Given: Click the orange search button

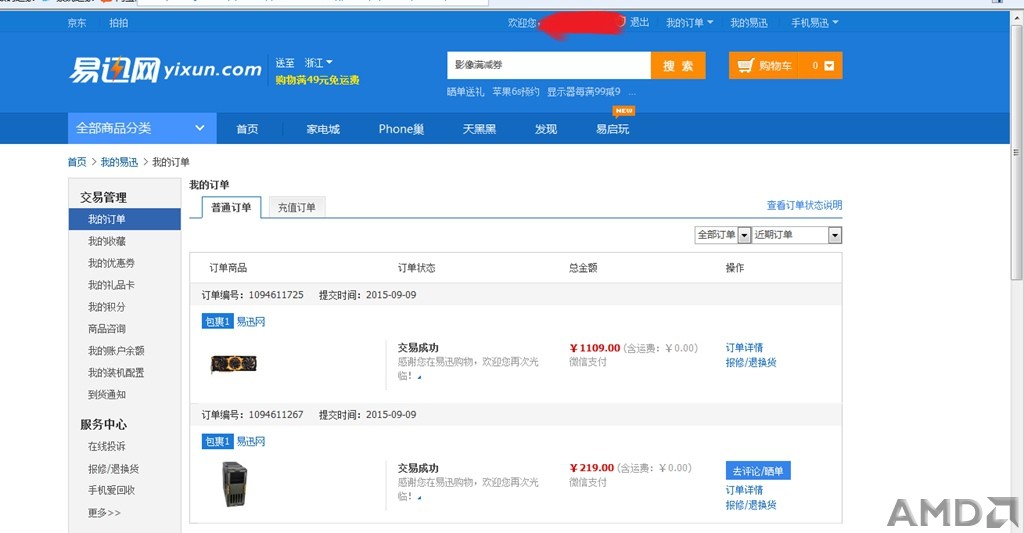Looking at the screenshot, I should [678, 65].
